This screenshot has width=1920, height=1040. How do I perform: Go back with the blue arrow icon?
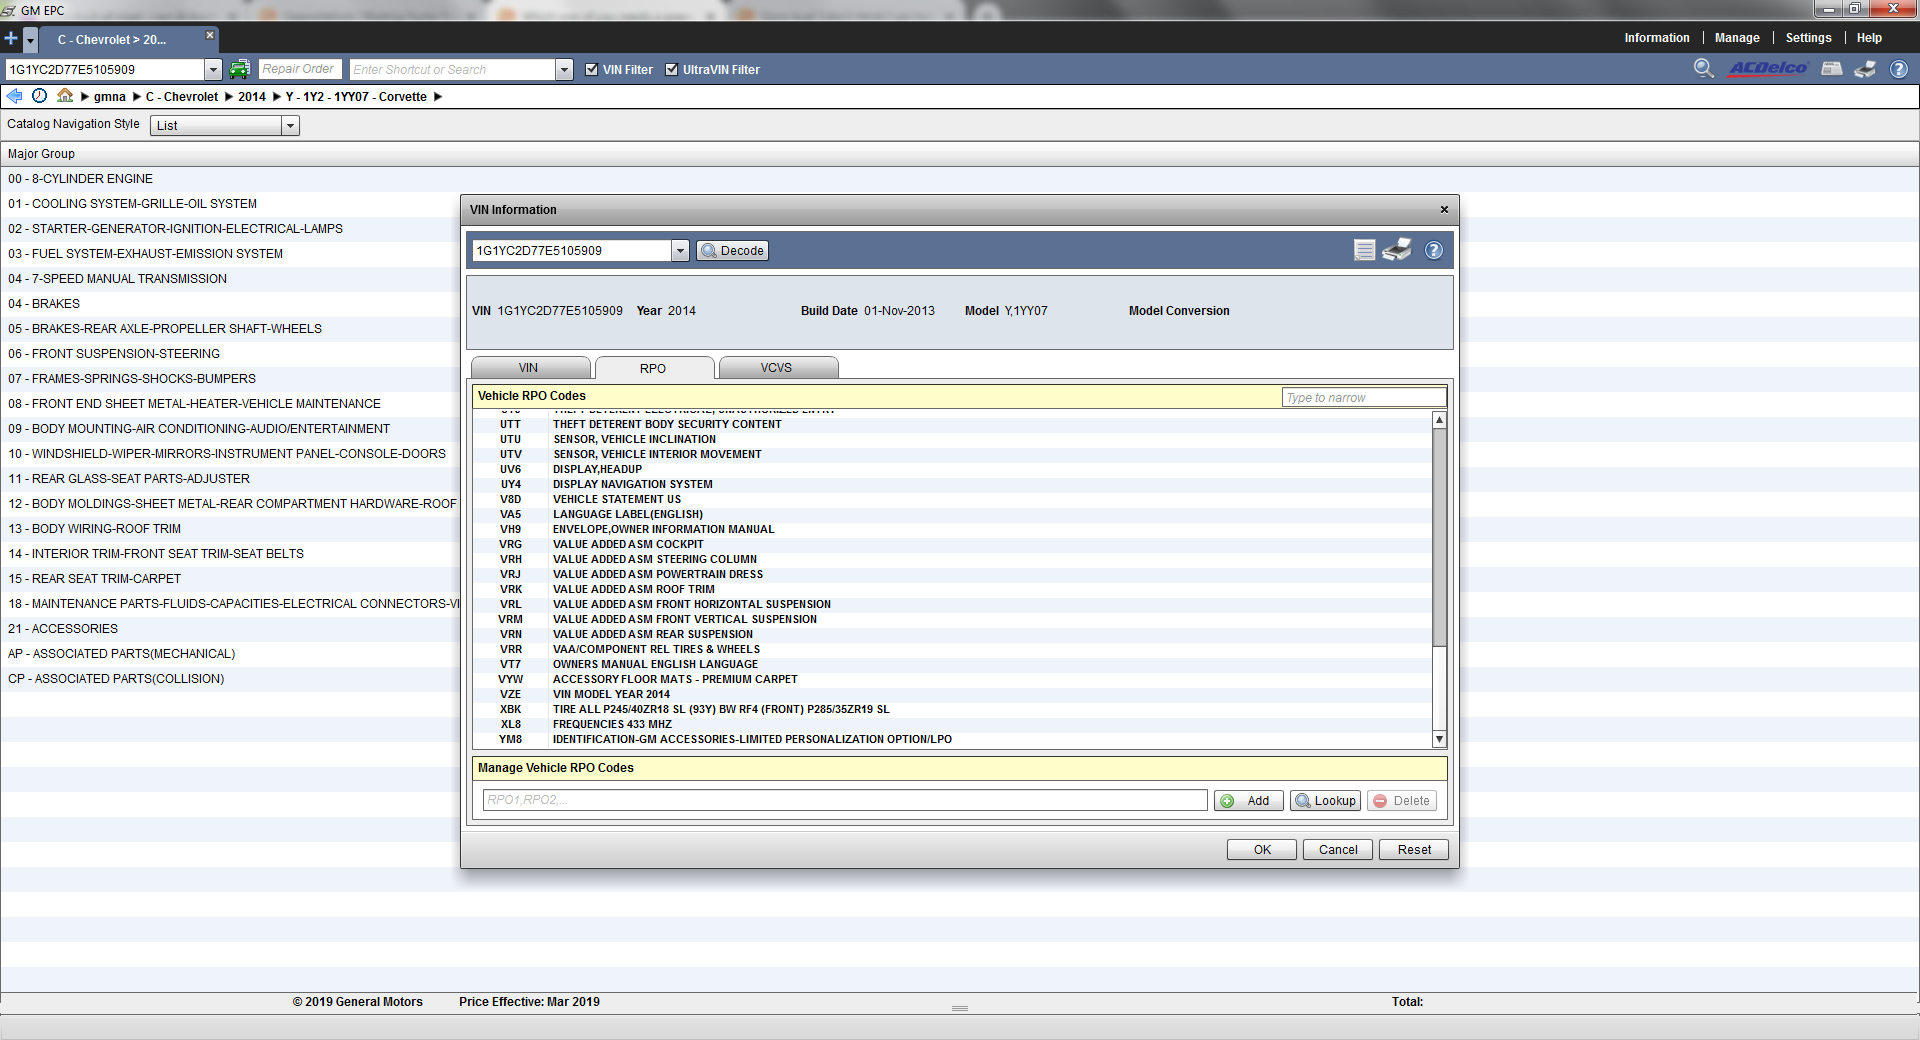pyautogui.click(x=14, y=96)
